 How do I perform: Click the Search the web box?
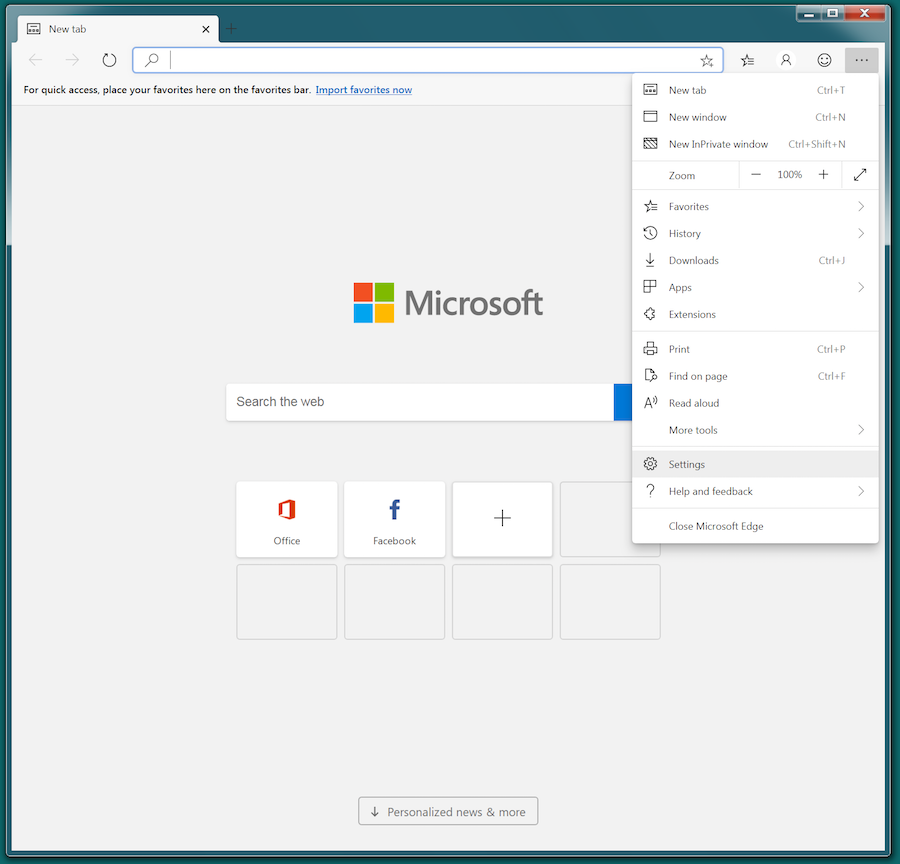point(420,402)
